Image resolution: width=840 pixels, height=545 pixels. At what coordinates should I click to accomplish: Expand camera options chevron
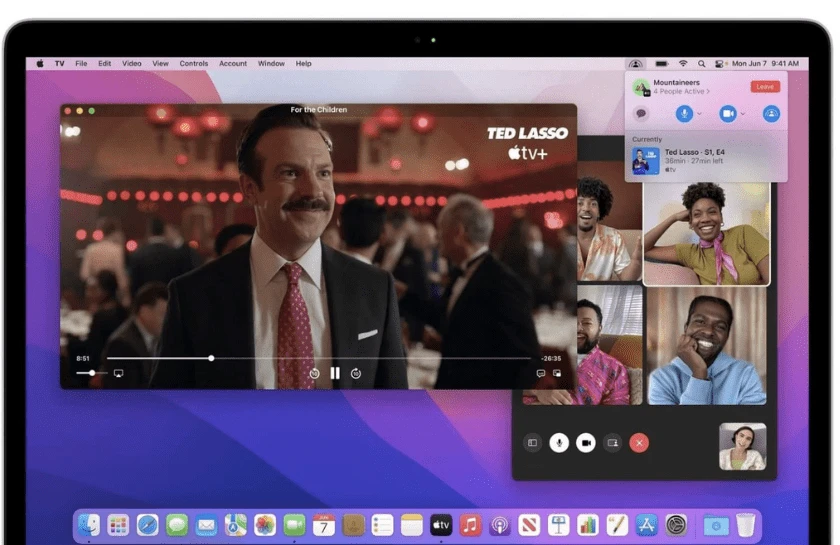[742, 114]
